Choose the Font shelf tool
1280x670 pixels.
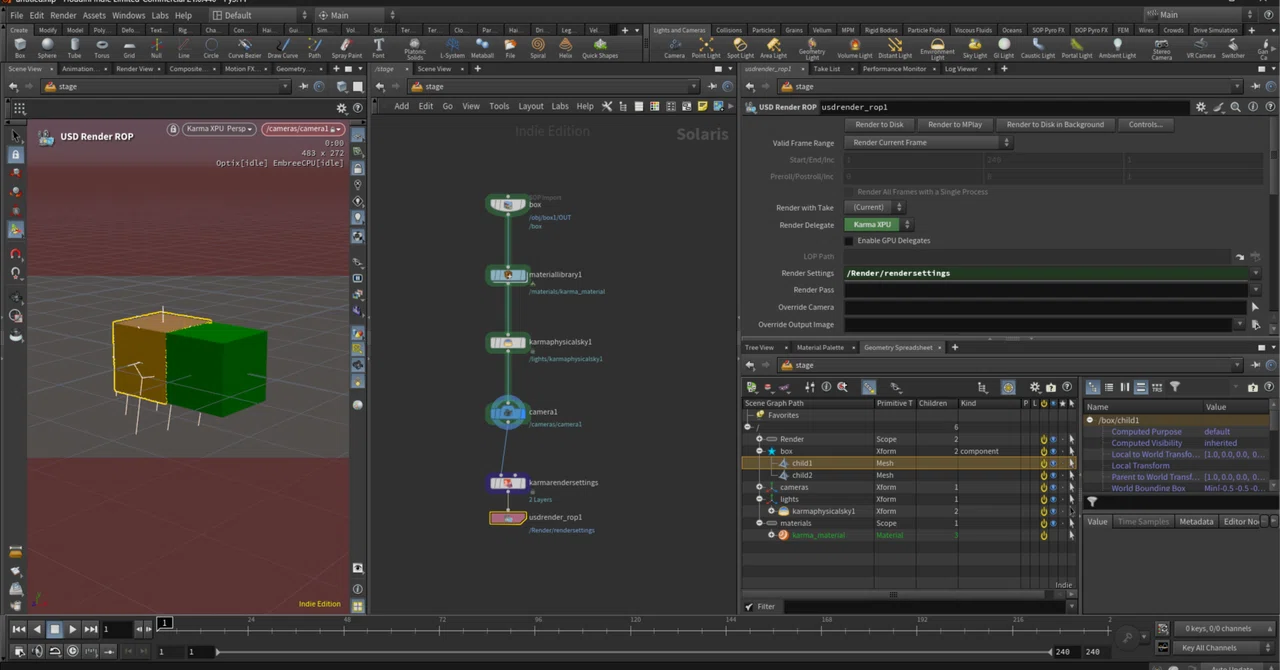tap(378, 47)
